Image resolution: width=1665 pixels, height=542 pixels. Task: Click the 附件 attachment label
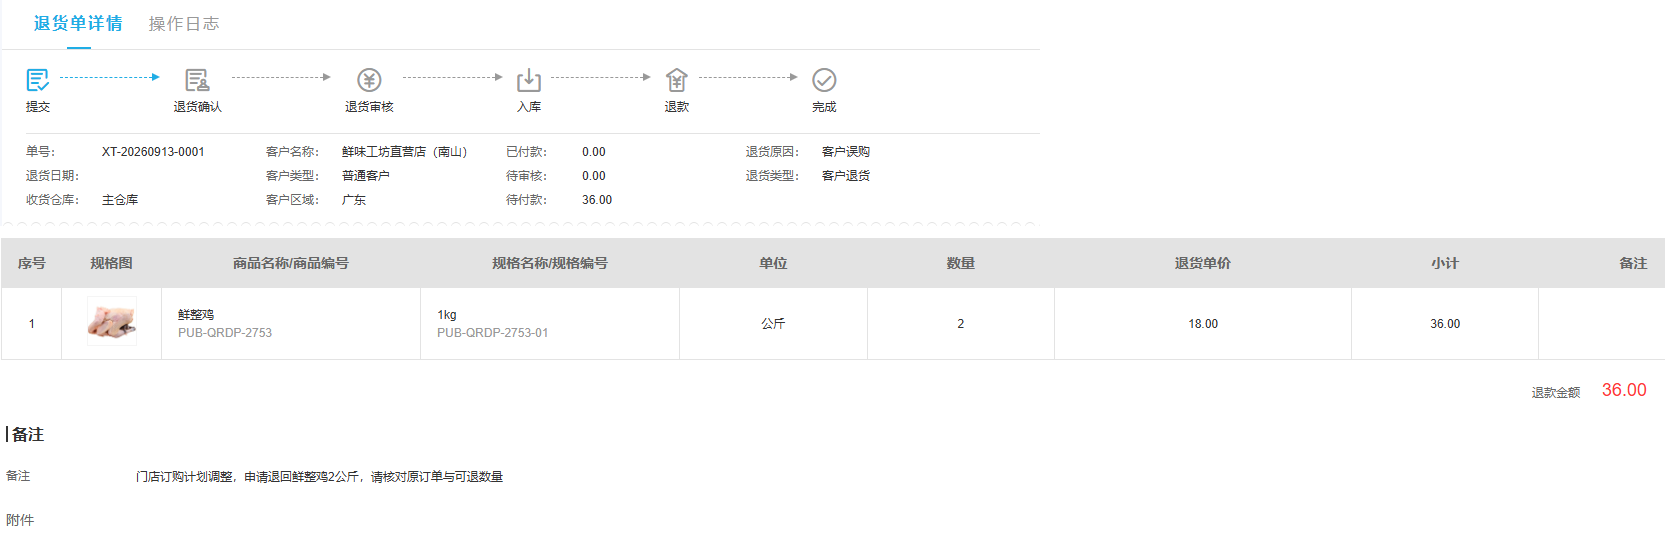[20, 520]
